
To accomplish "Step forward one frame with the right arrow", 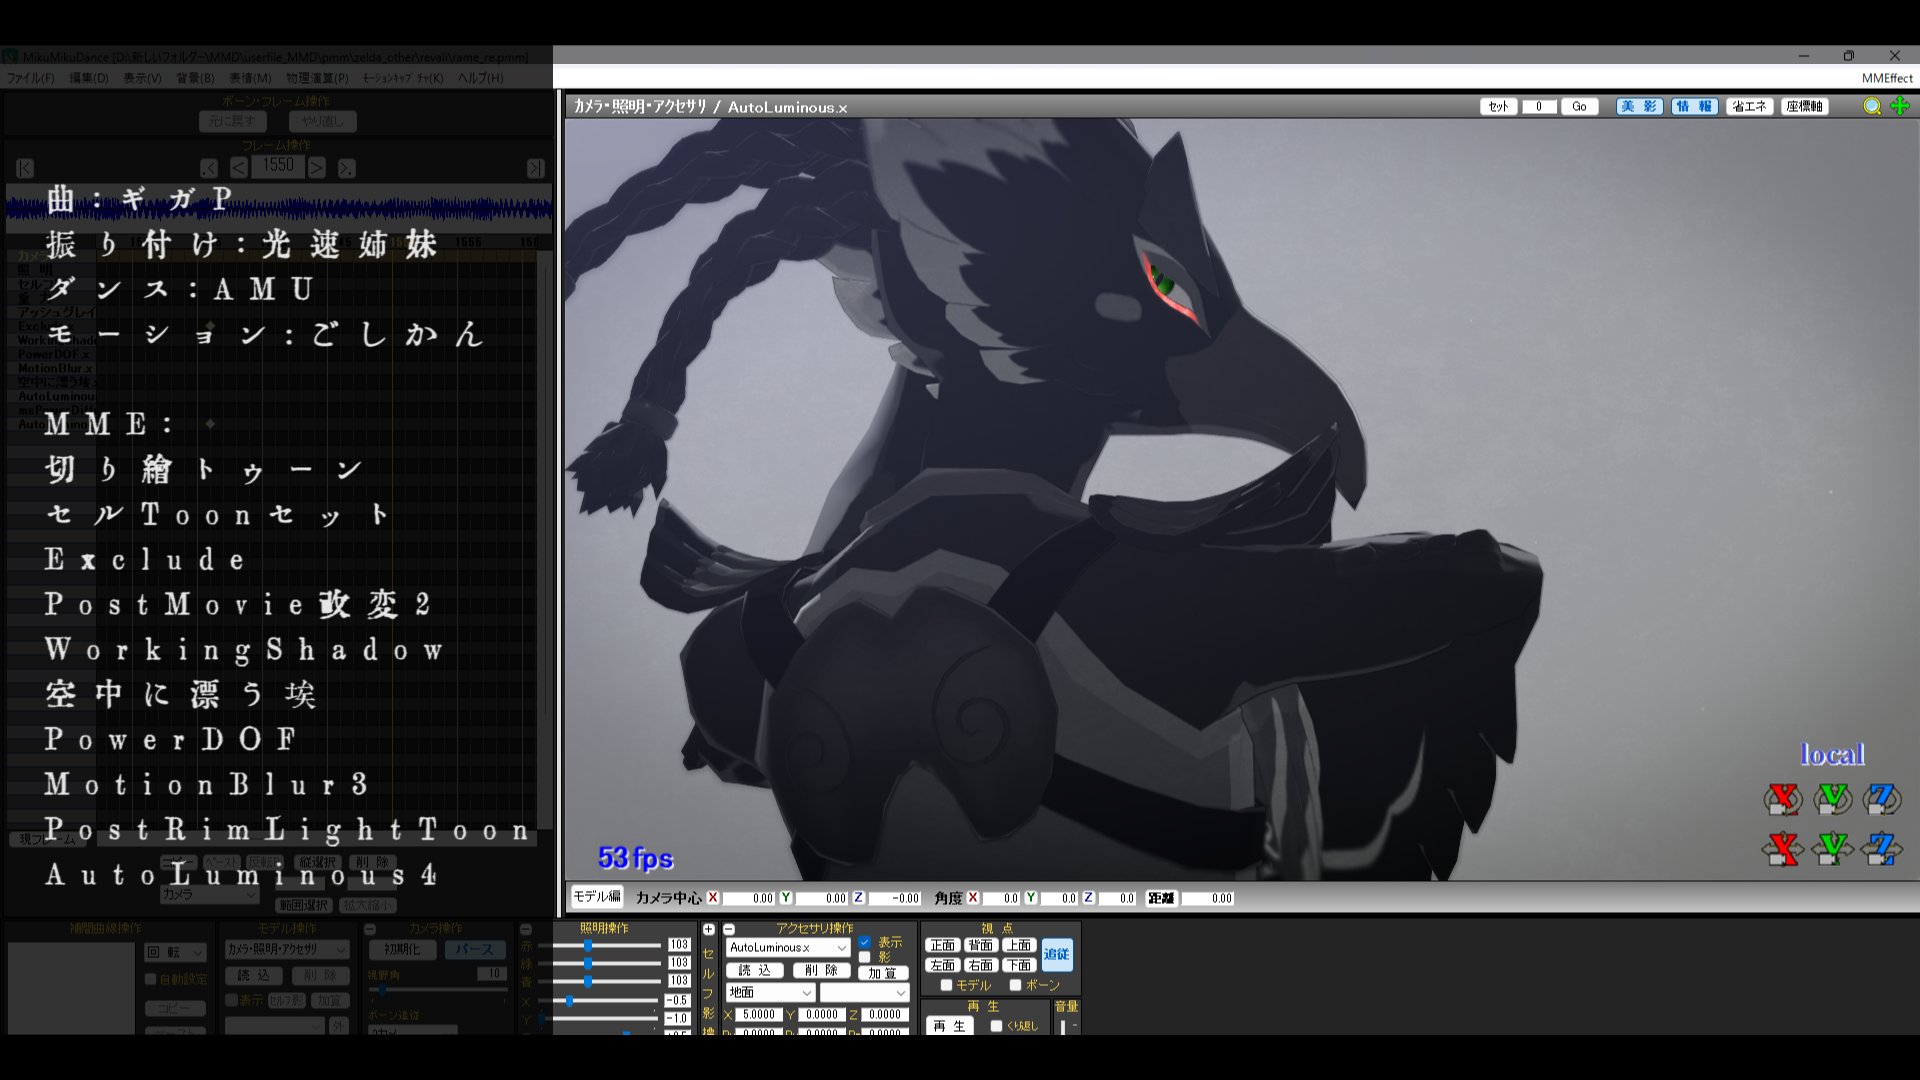I will click(x=316, y=168).
